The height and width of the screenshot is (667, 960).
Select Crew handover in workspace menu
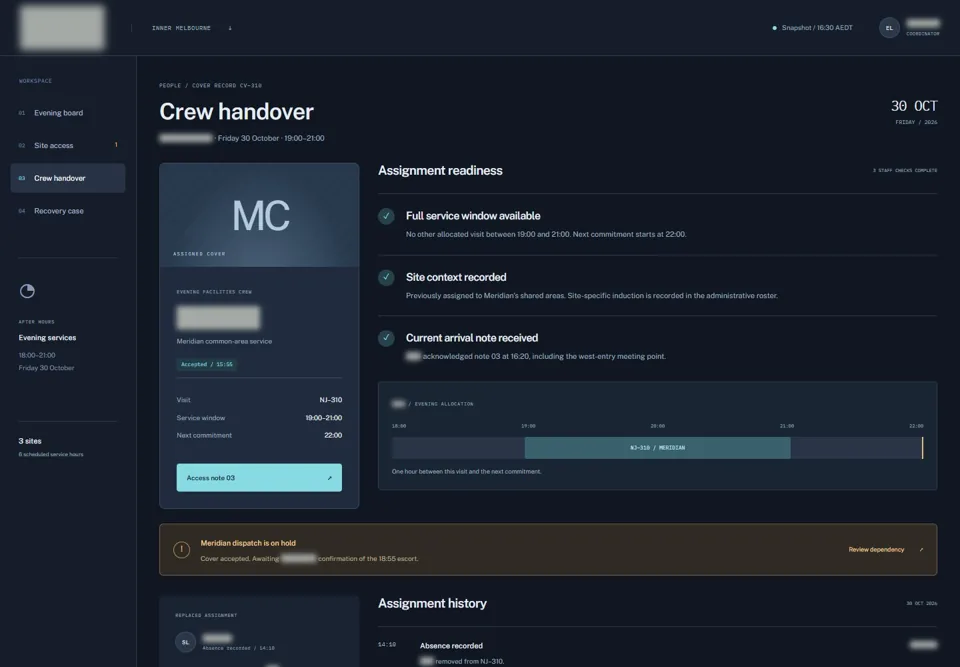pyautogui.click(x=68, y=178)
